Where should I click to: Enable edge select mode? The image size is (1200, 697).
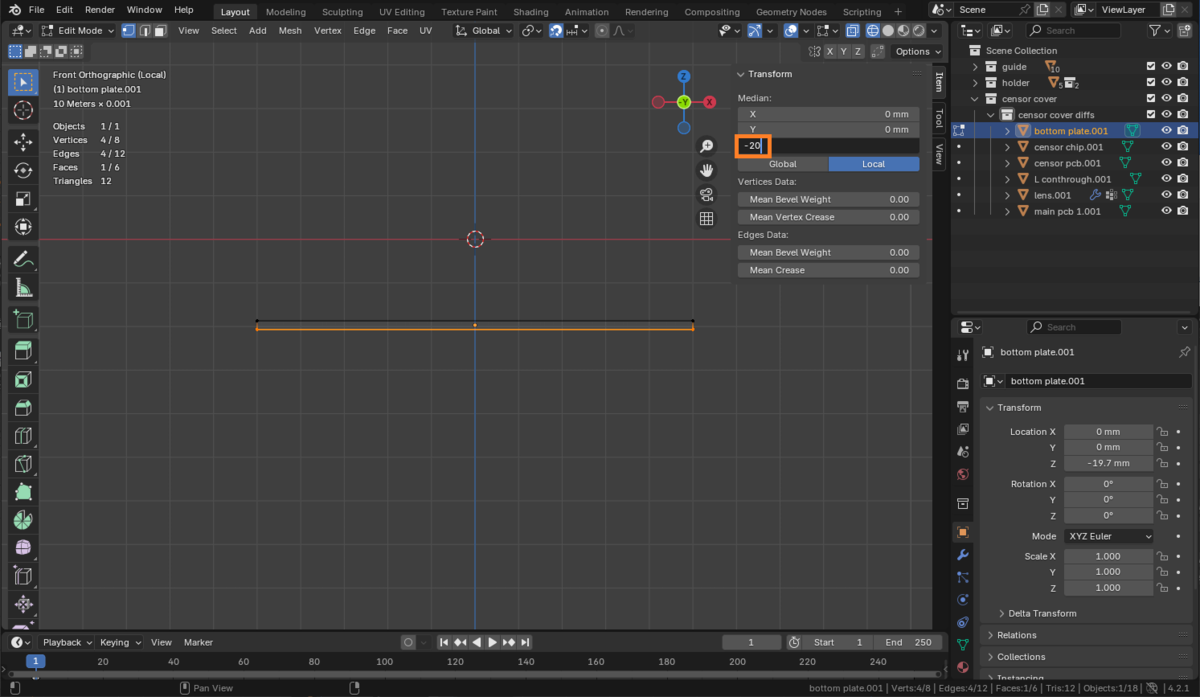coord(144,30)
